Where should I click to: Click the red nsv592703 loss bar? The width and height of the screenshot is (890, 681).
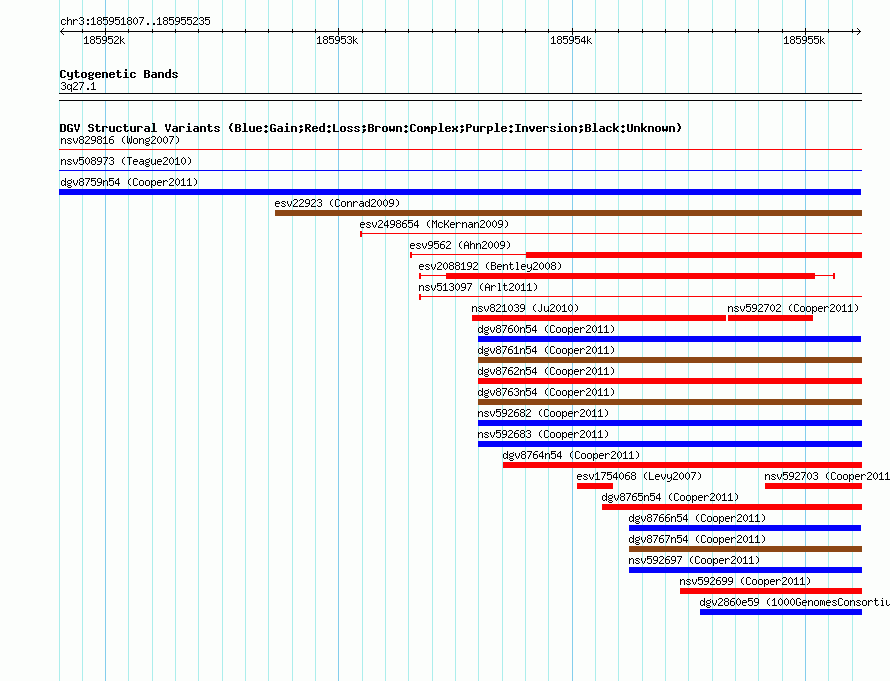click(813, 486)
